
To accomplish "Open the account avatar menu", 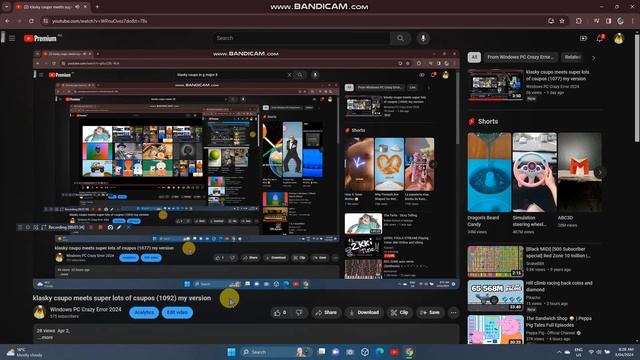I will coord(619,38).
